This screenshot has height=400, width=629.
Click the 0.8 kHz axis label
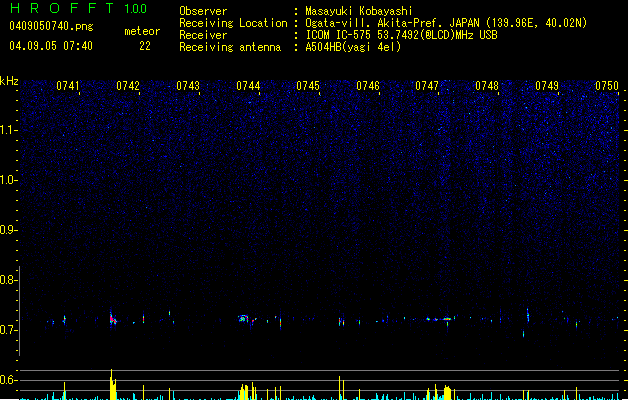tap(8, 280)
